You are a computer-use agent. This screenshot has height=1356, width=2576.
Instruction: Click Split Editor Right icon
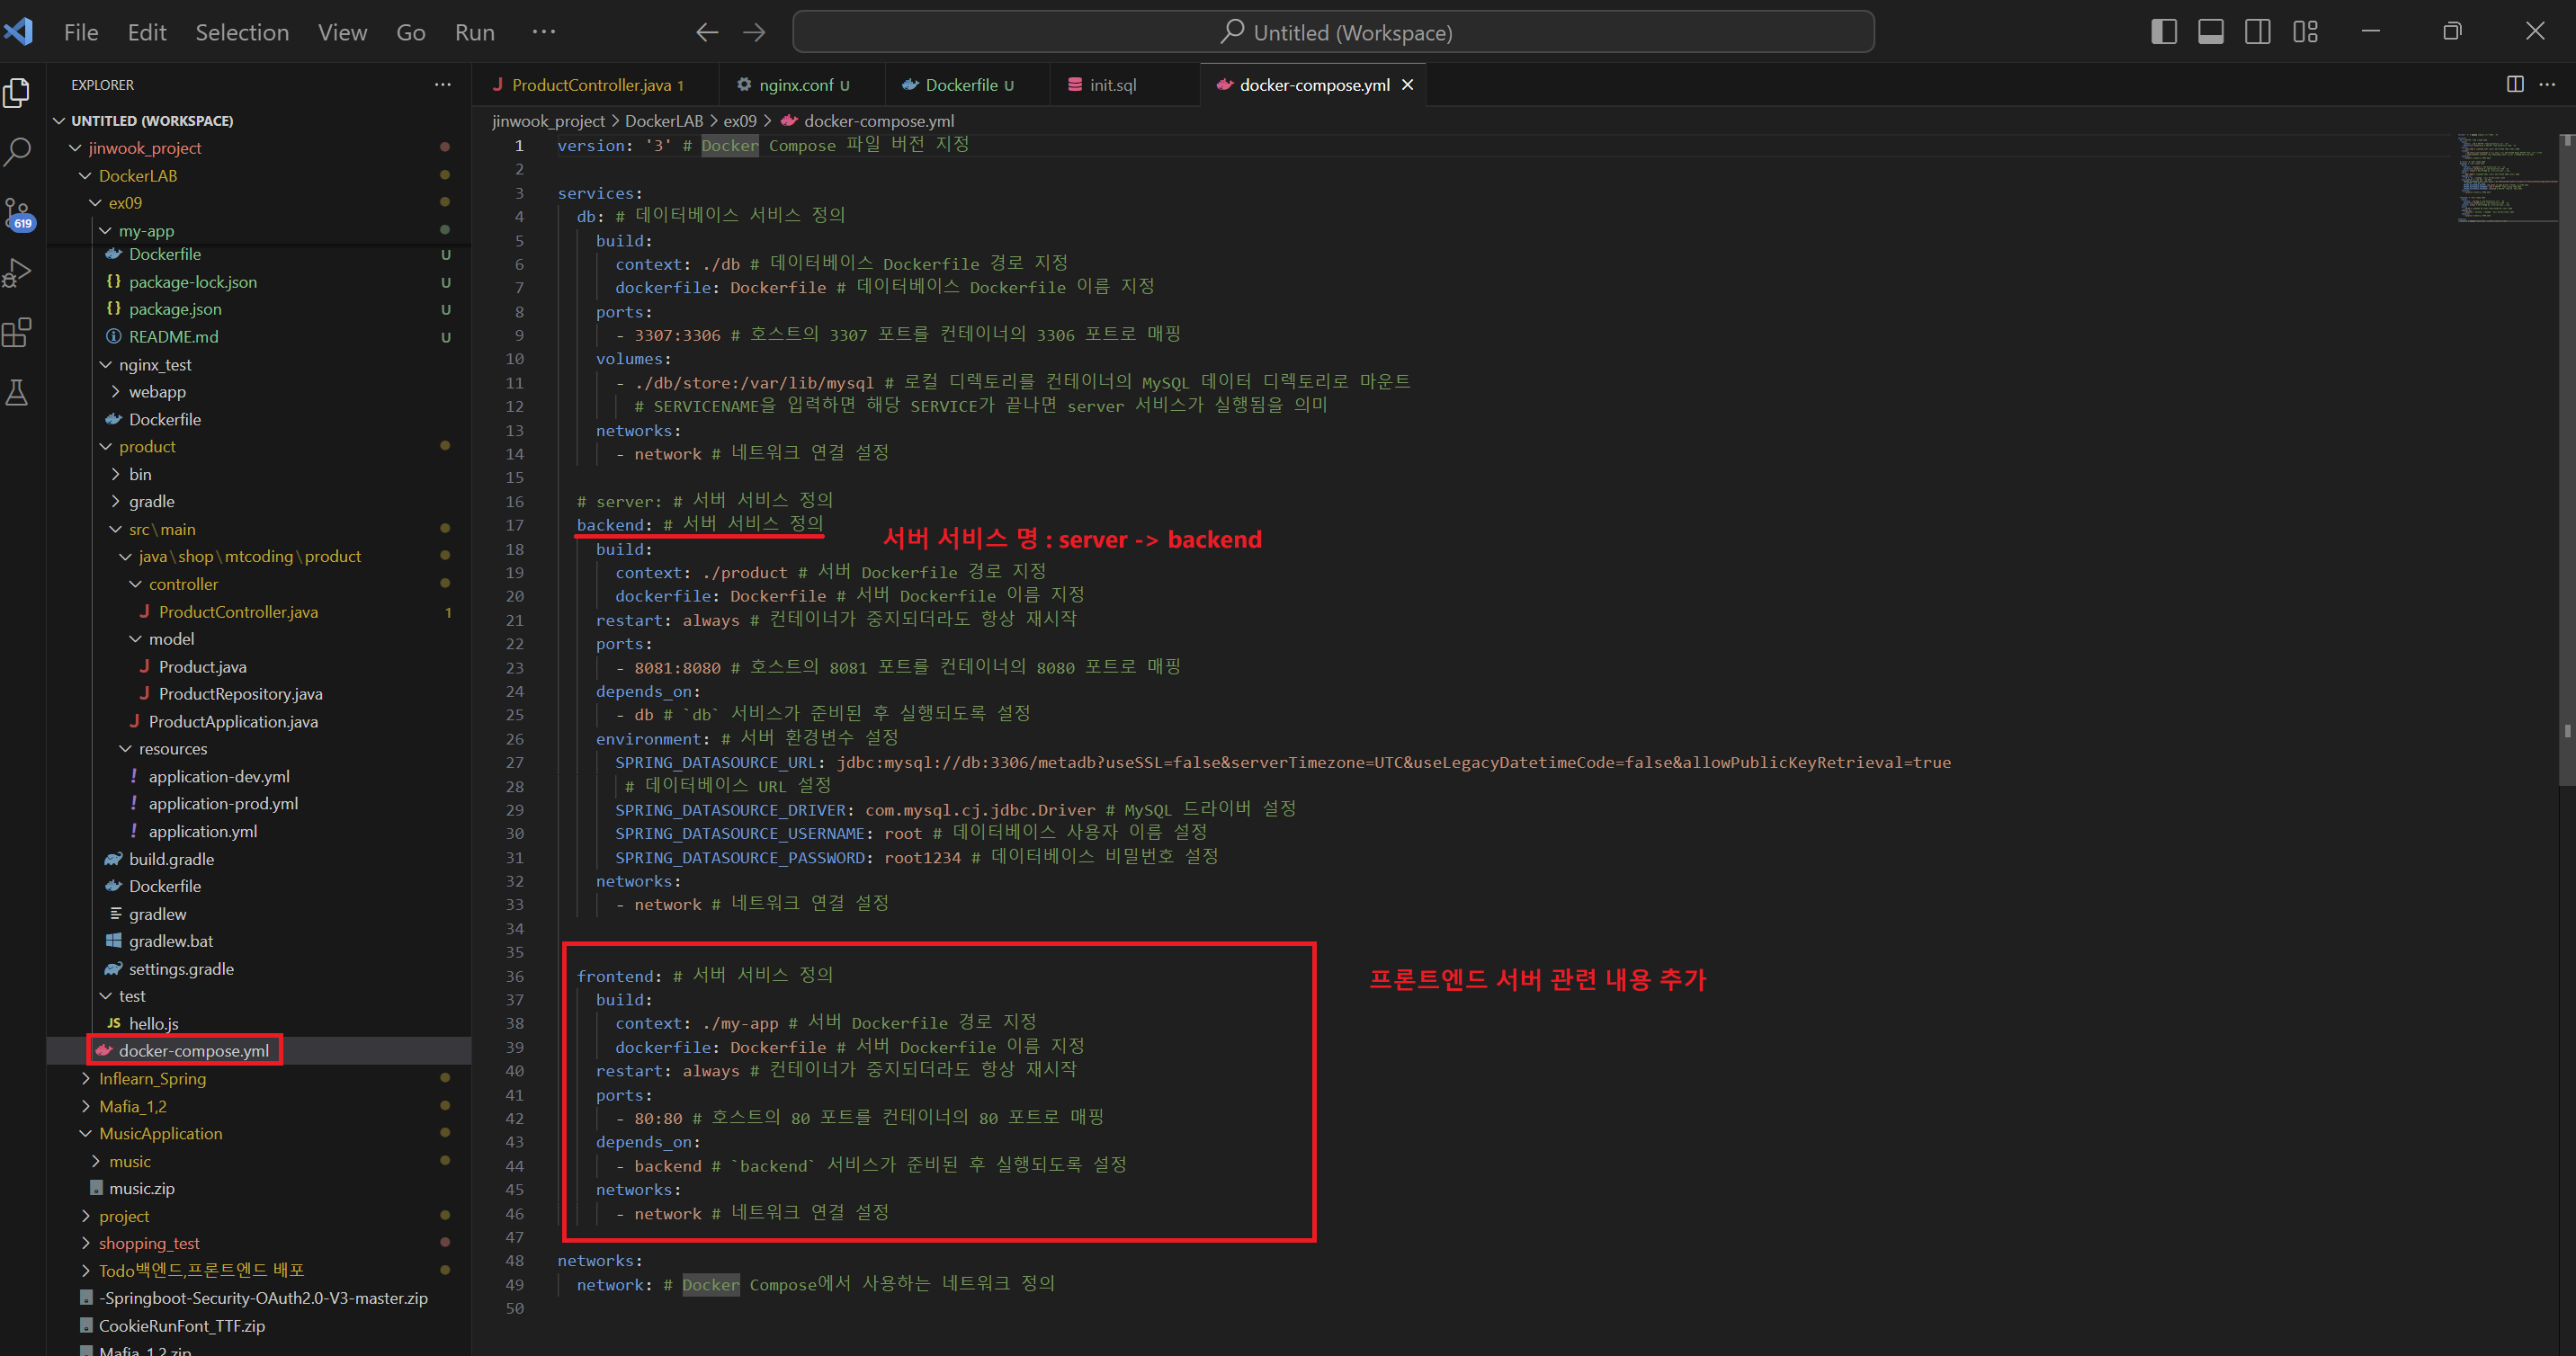(2514, 85)
